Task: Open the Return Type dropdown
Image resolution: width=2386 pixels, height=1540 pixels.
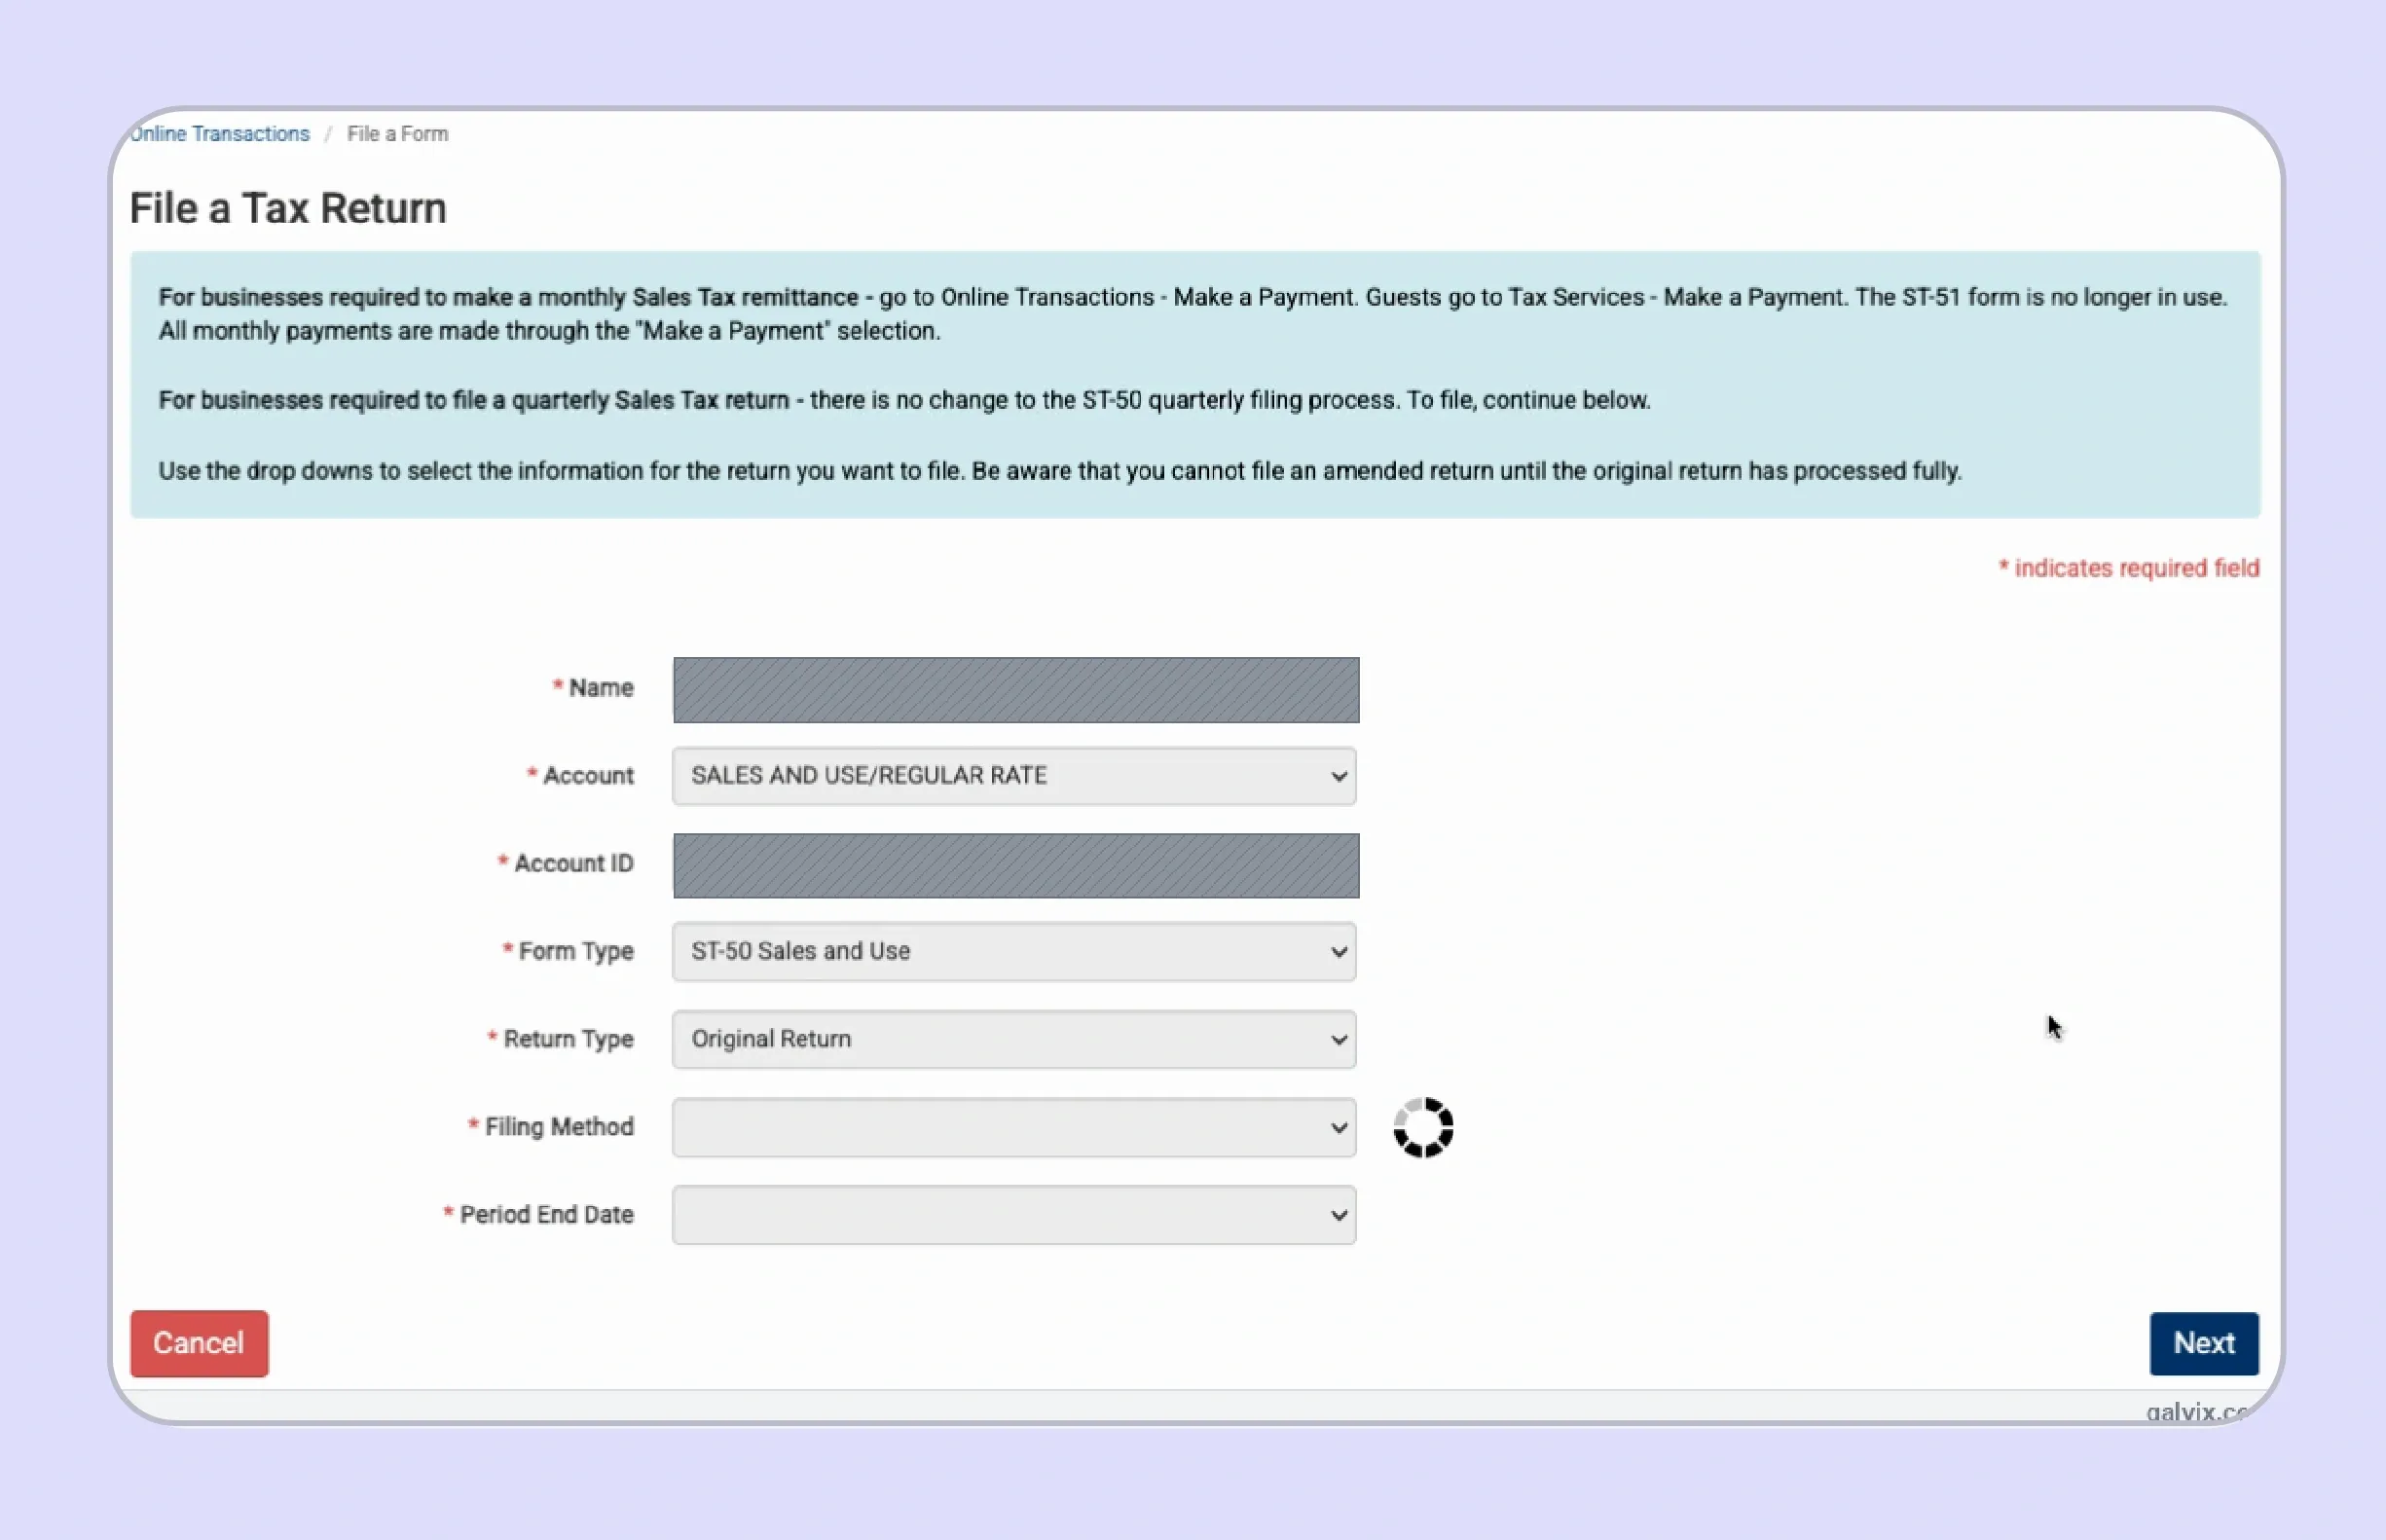Action: coord(1014,1039)
